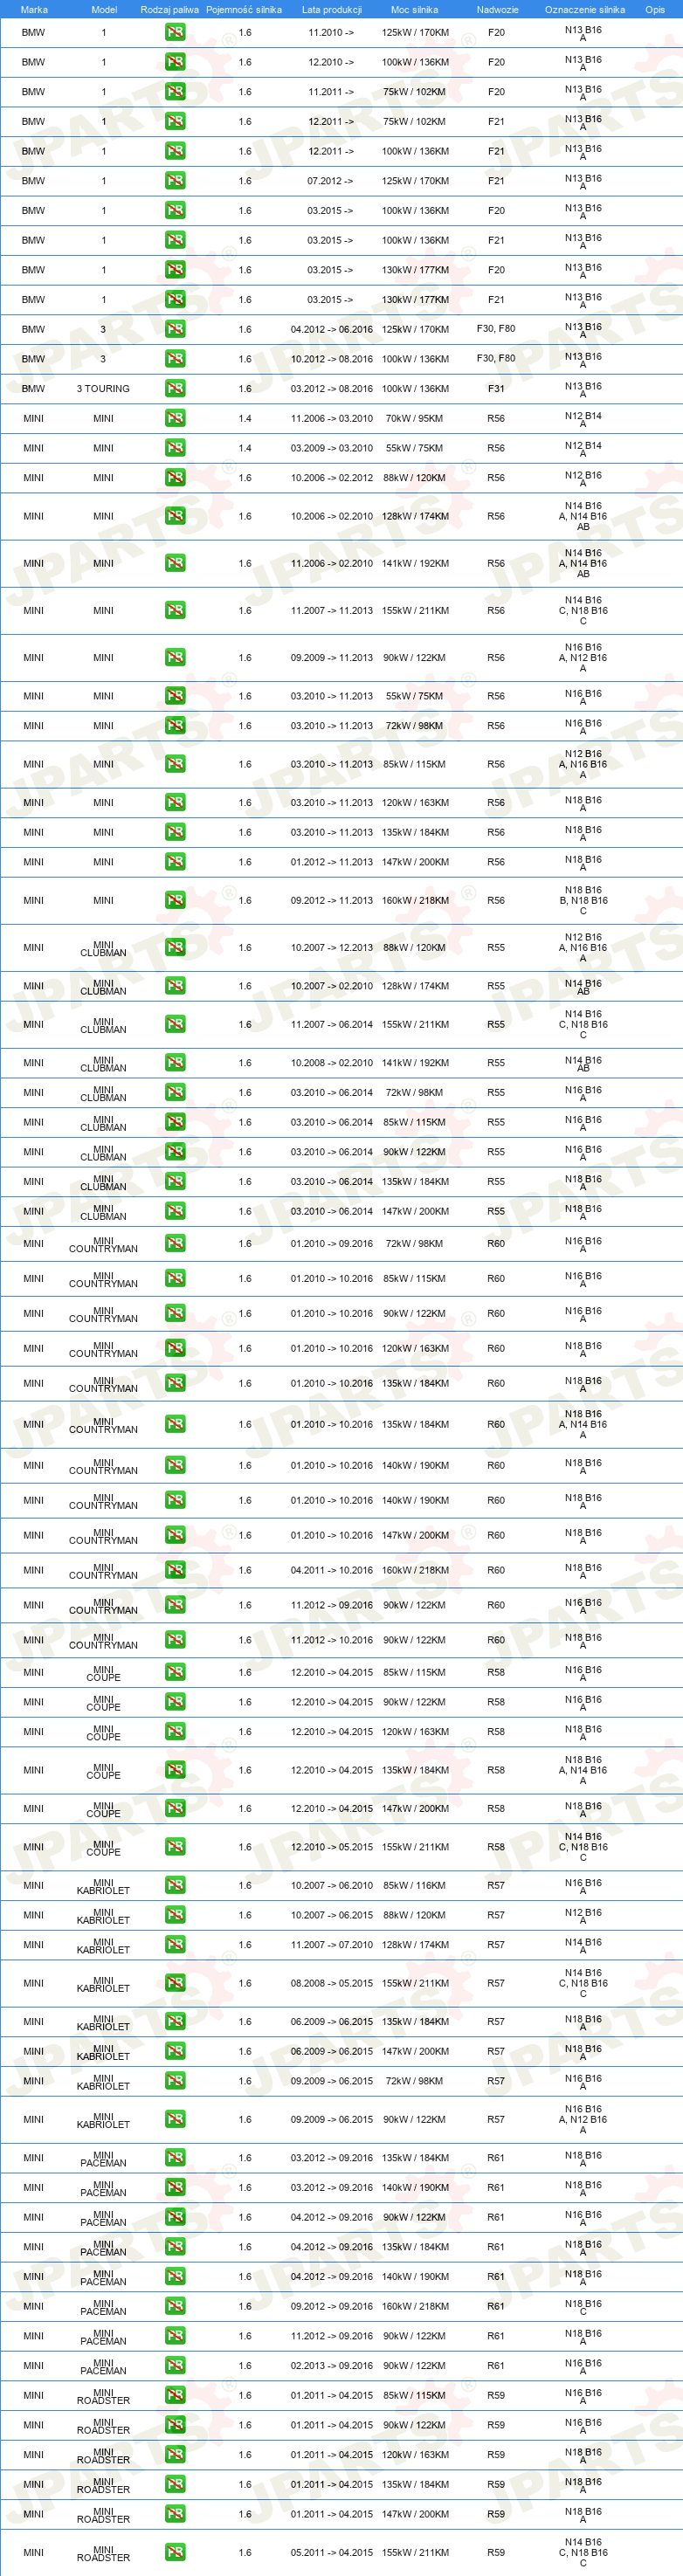Click the fuel icon in MINI R56 160kW / 218KM row
Image resolution: width=683 pixels, height=2576 pixels.
tap(175, 900)
